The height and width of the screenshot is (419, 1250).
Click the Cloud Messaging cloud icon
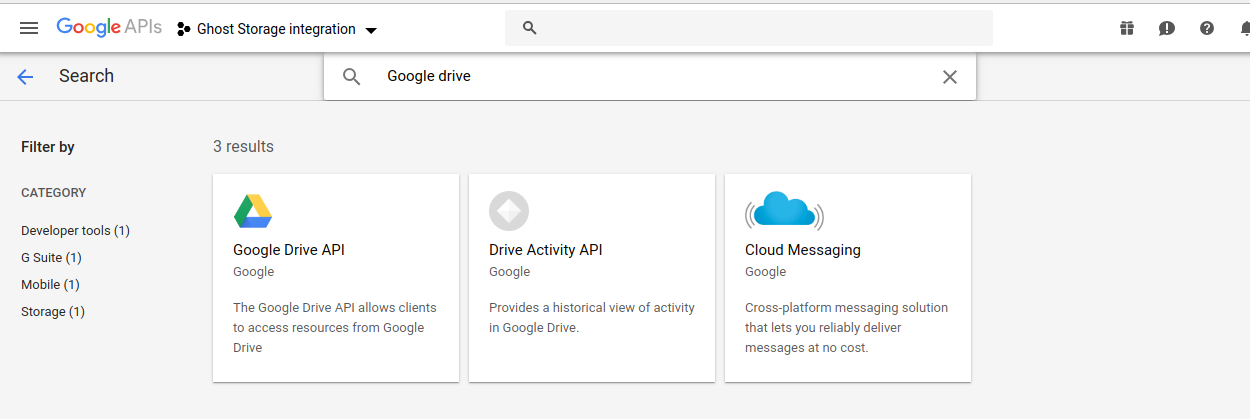pos(784,211)
